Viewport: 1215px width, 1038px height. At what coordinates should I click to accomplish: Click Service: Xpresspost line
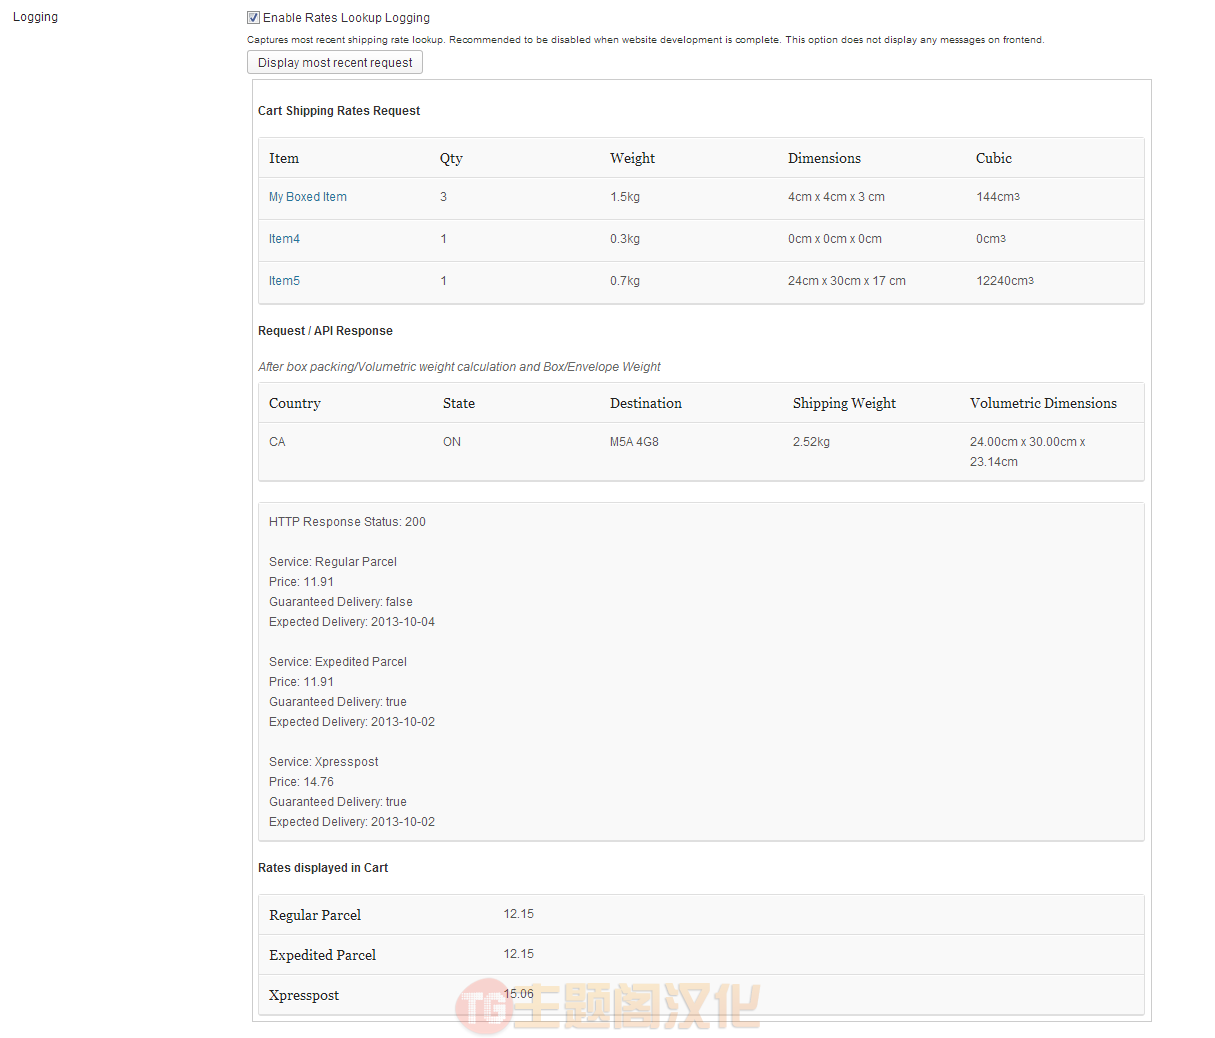point(324,762)
